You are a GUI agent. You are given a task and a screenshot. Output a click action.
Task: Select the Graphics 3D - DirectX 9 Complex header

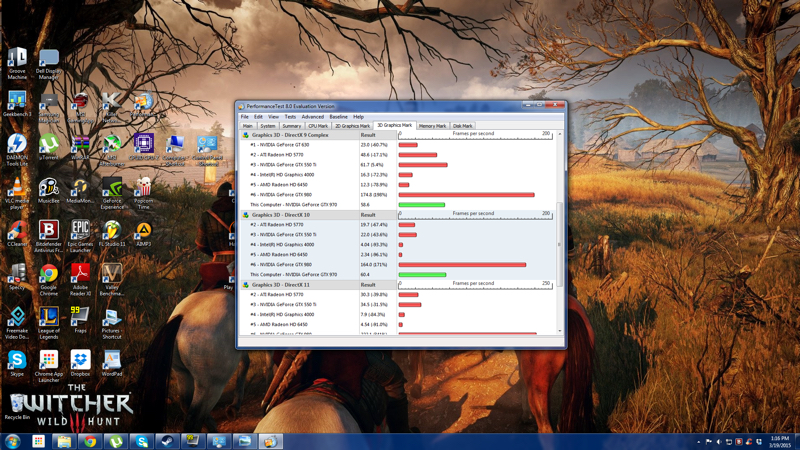290,135
